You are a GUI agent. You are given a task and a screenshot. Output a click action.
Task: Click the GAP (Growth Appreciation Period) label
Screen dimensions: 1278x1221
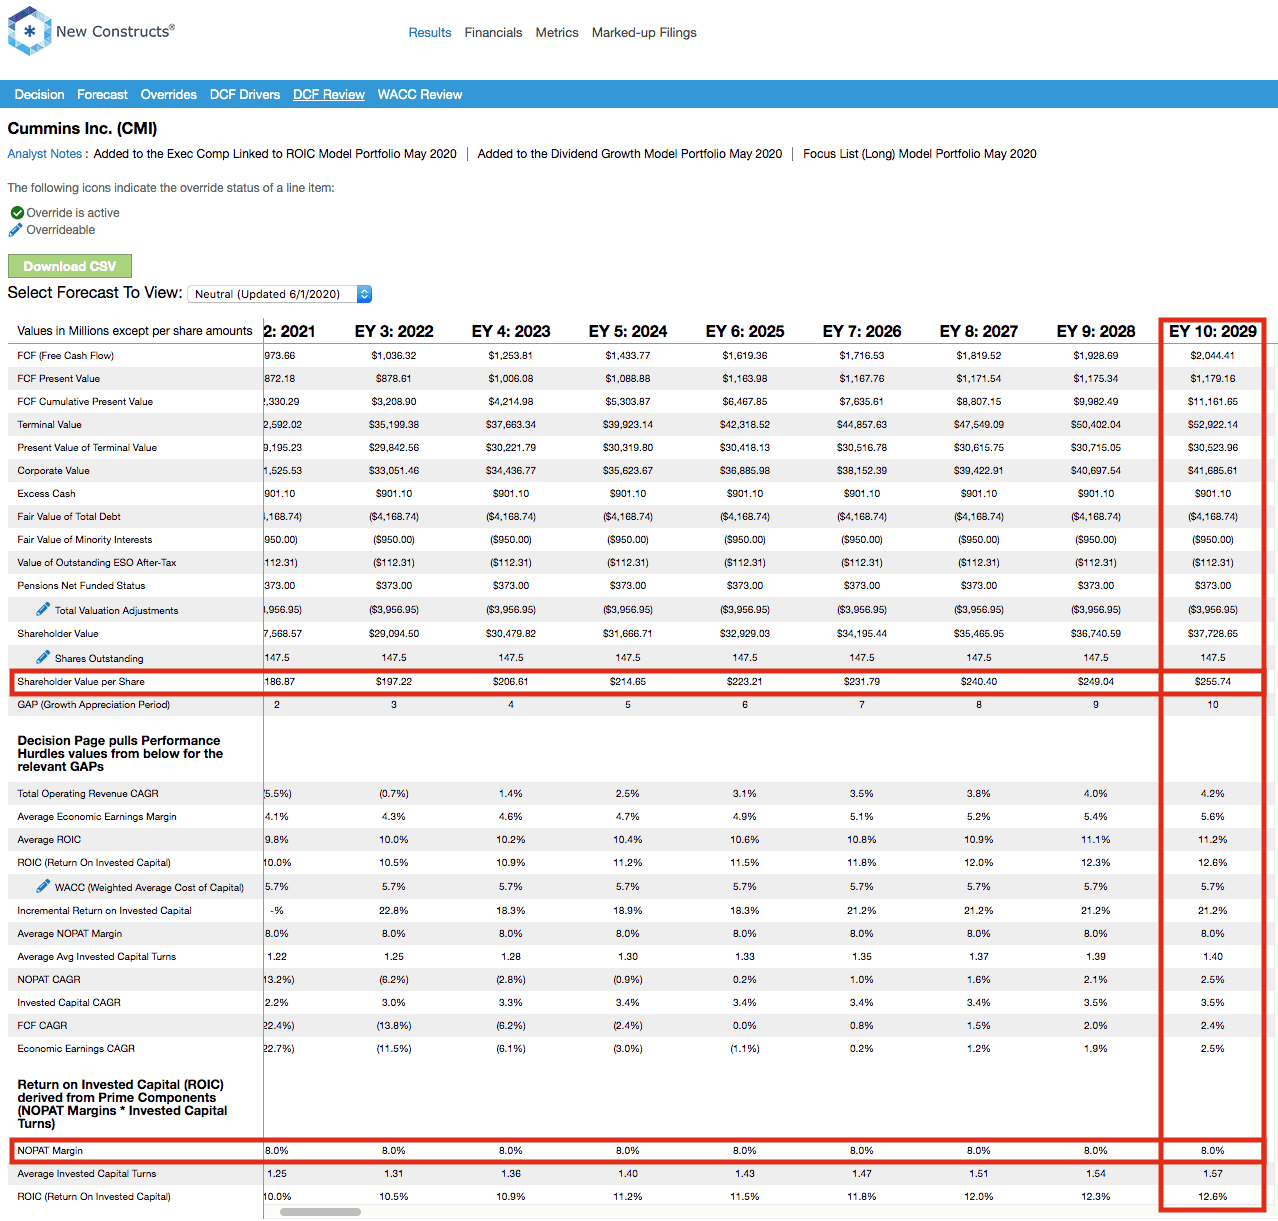[94, 705]
